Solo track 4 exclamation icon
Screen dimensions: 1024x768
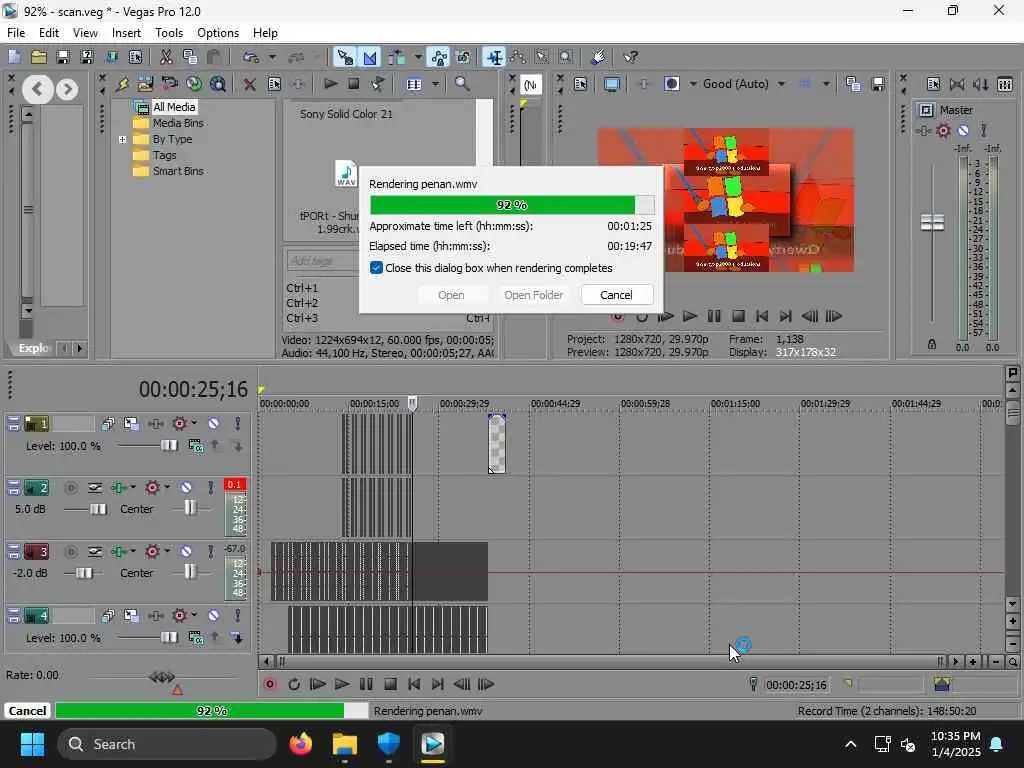coord(238,615)
